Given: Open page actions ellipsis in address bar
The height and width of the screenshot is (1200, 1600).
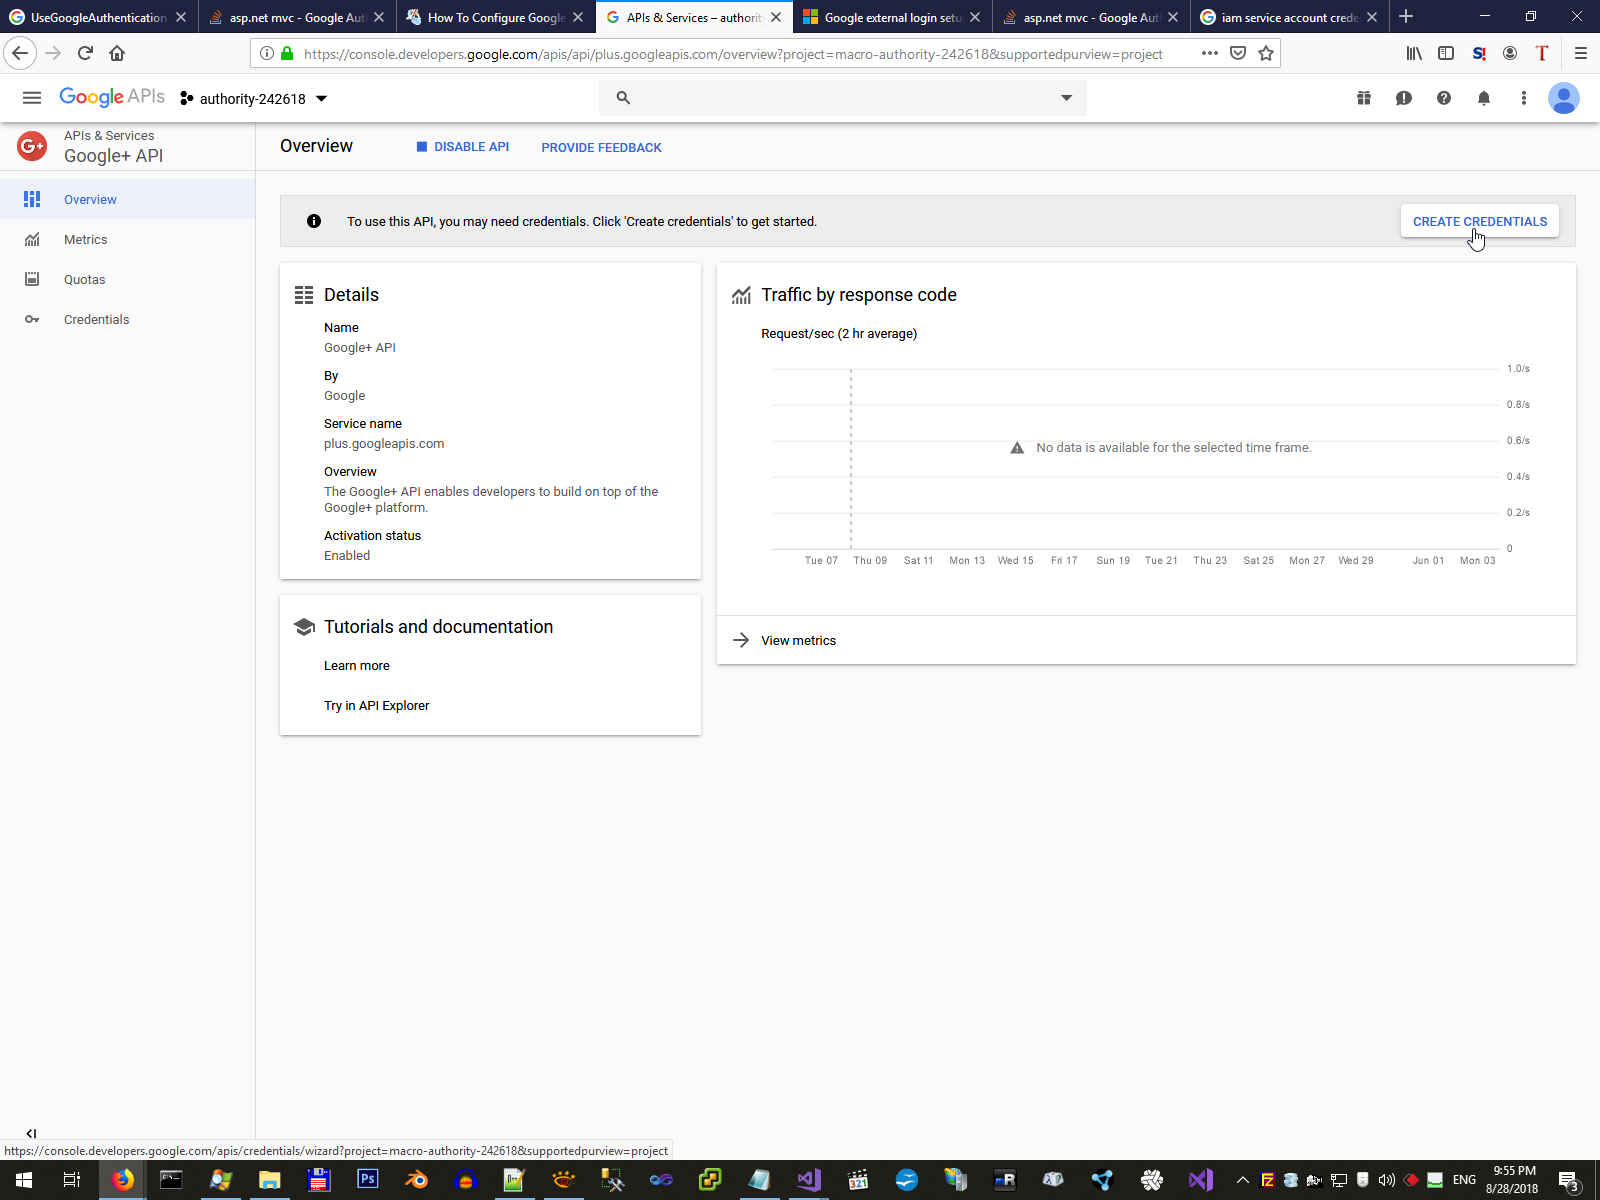Looking at the screenshot, I should (x=1210, y=53).
